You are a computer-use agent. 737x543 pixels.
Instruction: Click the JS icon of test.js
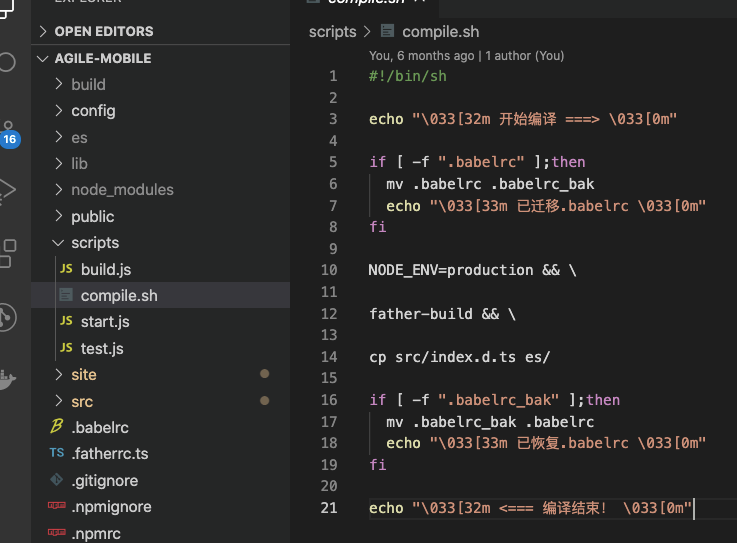tap(66, 348)
